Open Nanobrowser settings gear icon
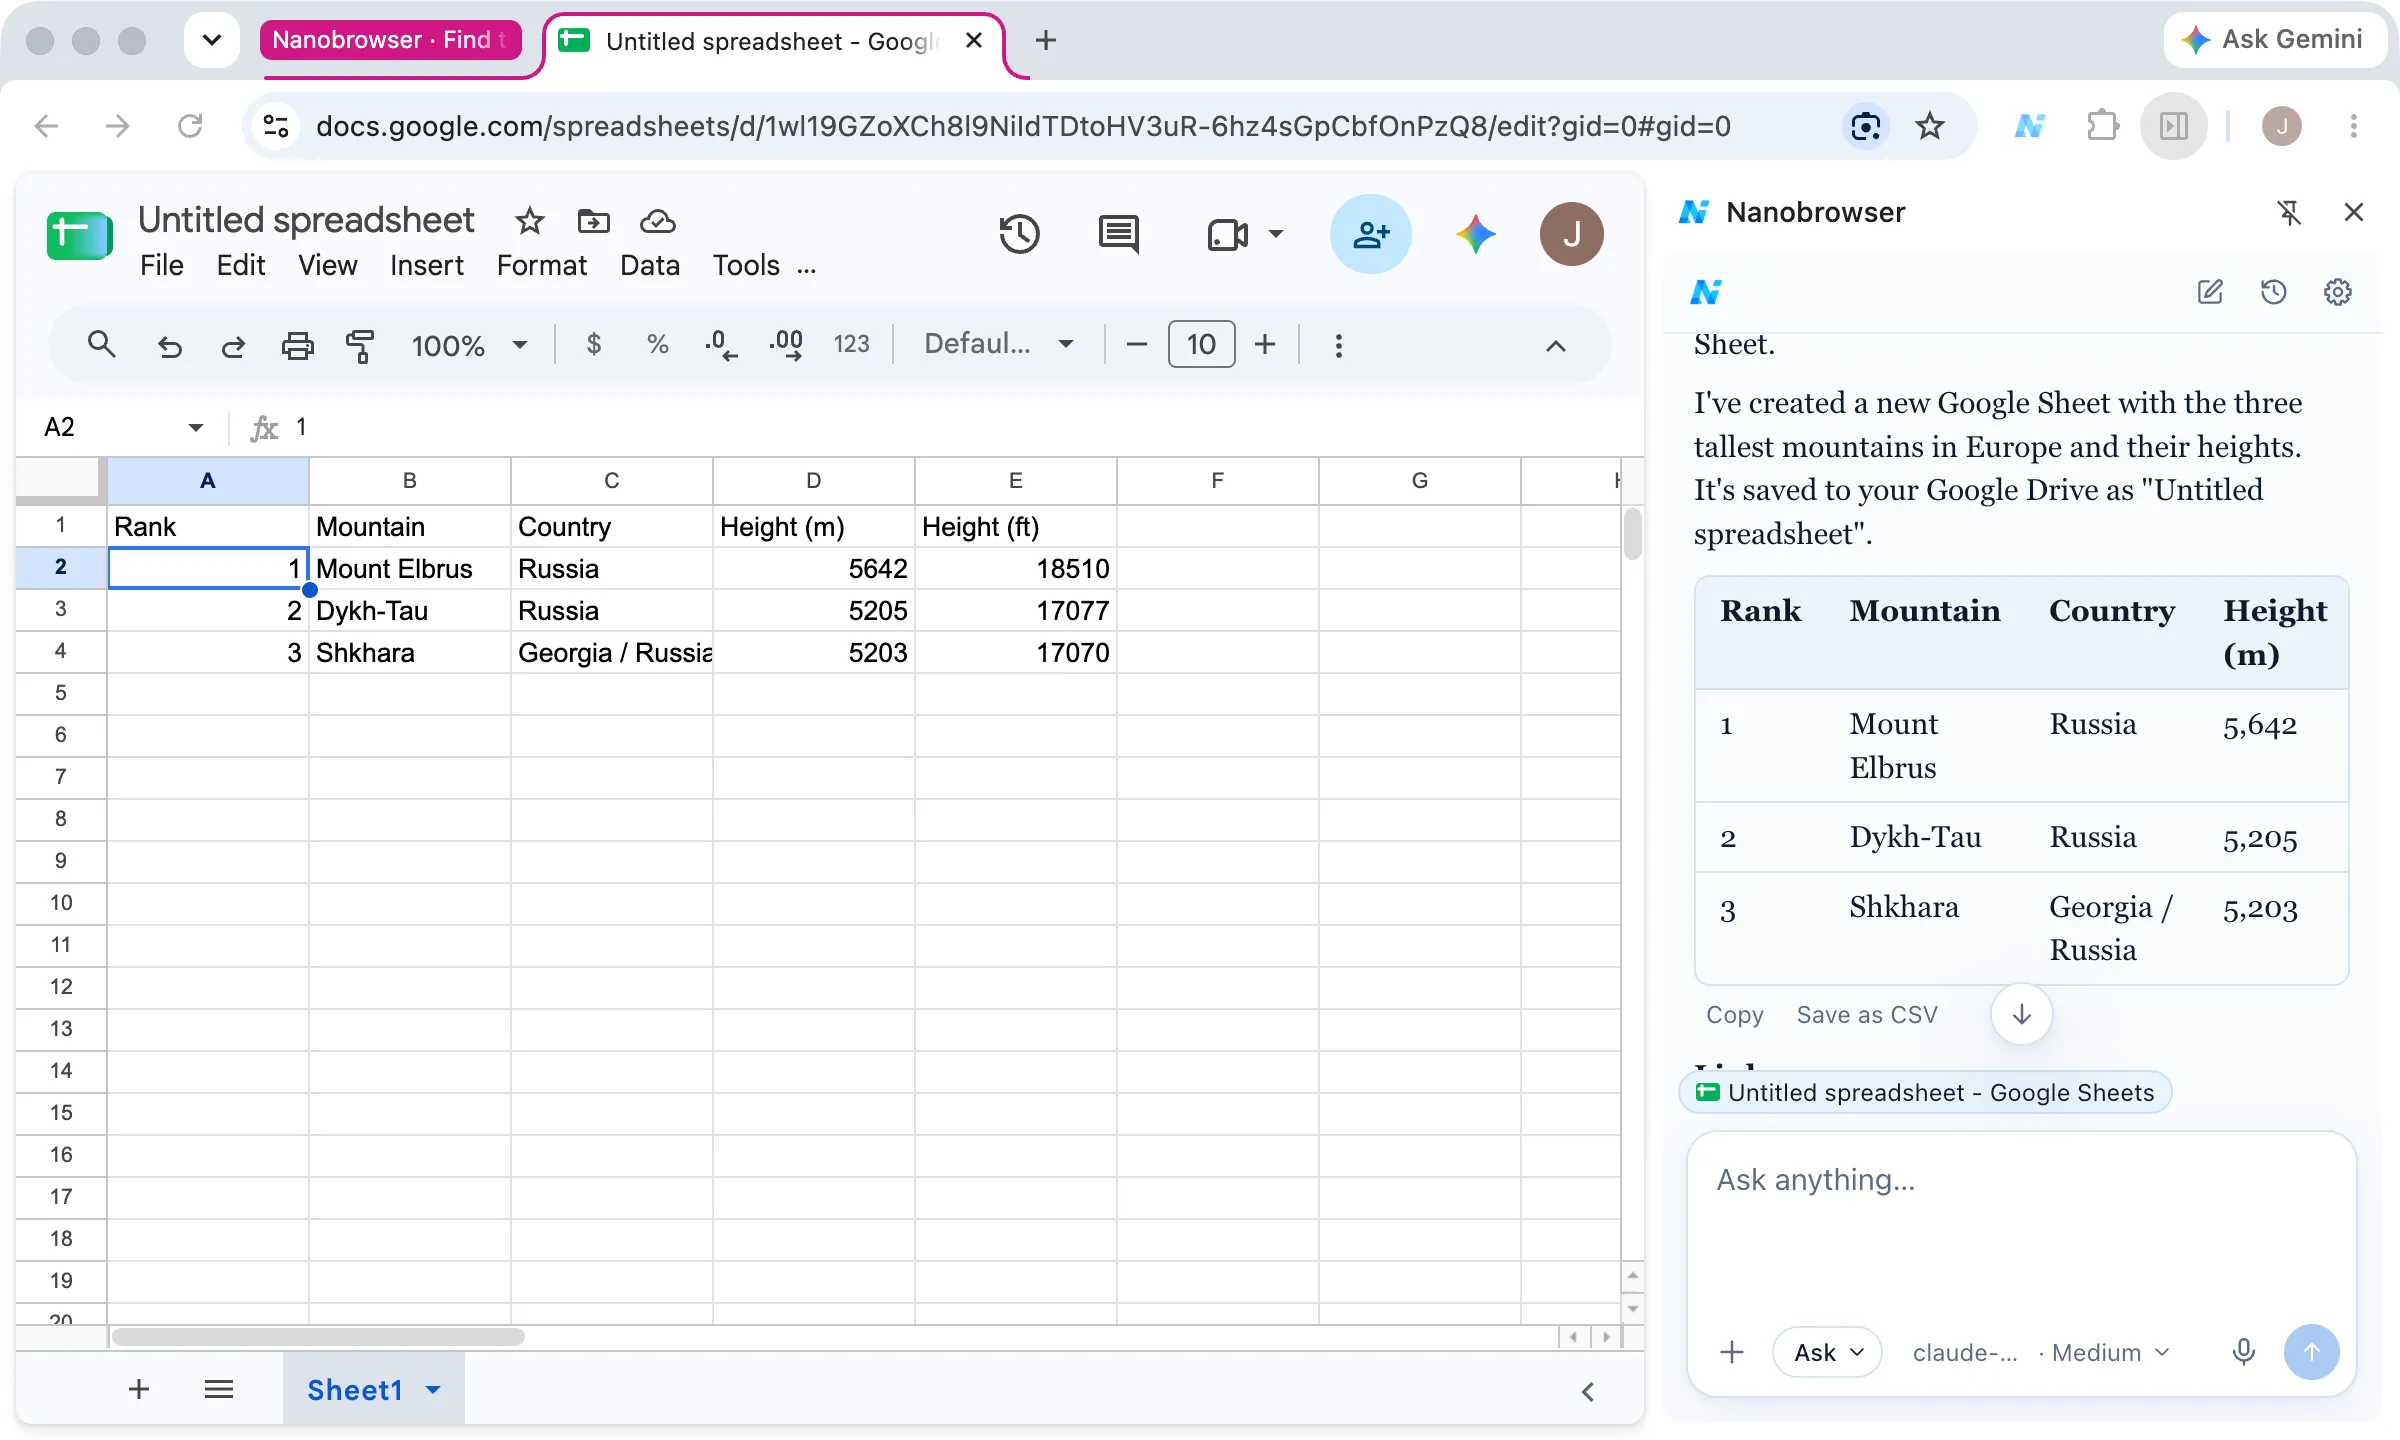 point(2337,292)
